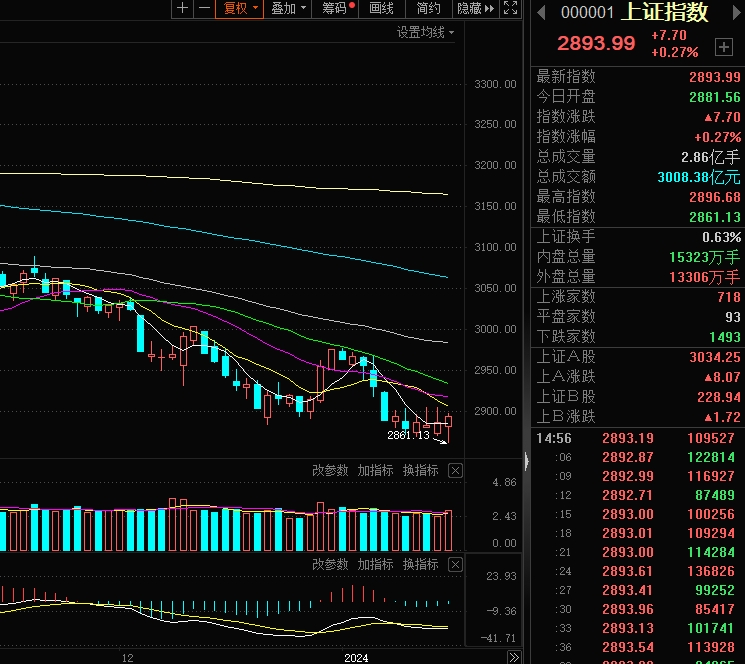Jump to latest data double-arrow icon
The image size is (745, 664).
[514, 657]
